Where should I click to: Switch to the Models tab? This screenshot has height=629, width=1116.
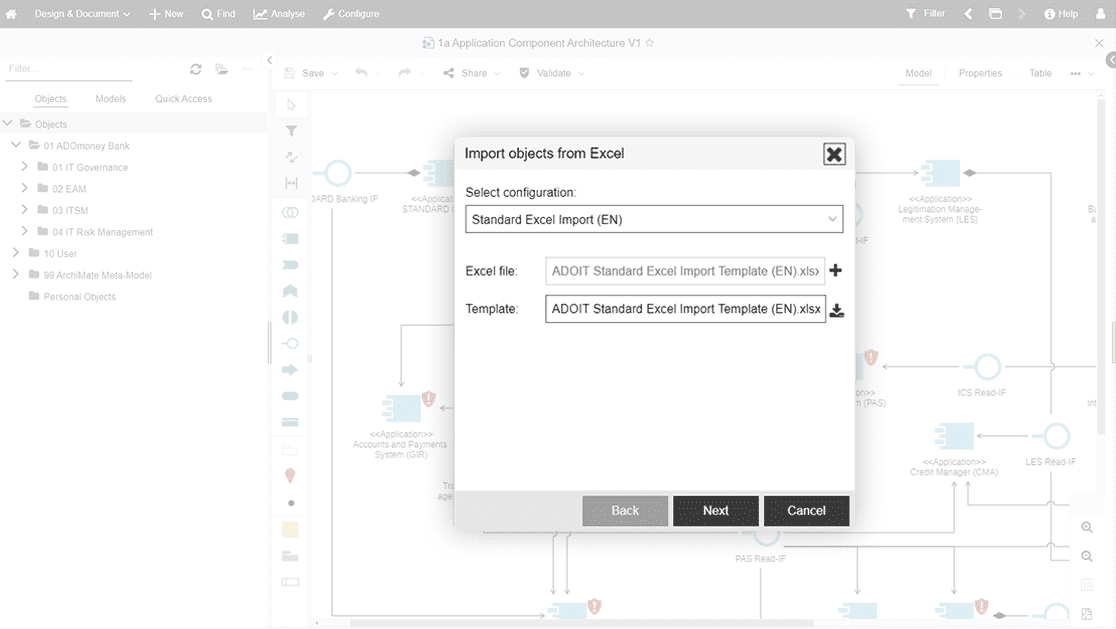pos(110,99)
